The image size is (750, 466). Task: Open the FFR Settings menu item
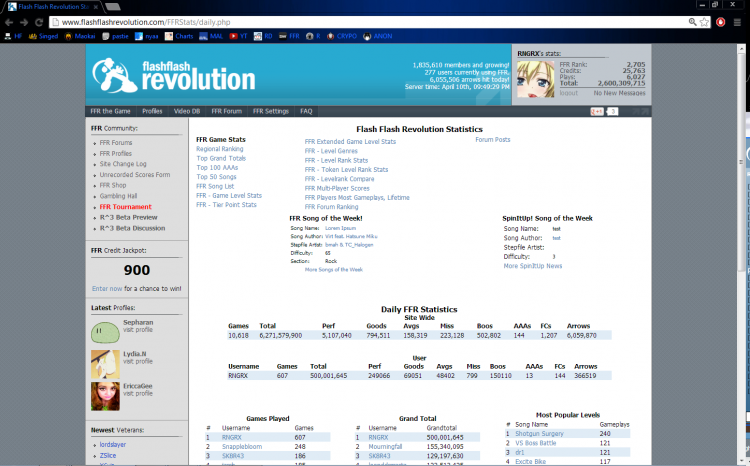(x=270, y=111)
